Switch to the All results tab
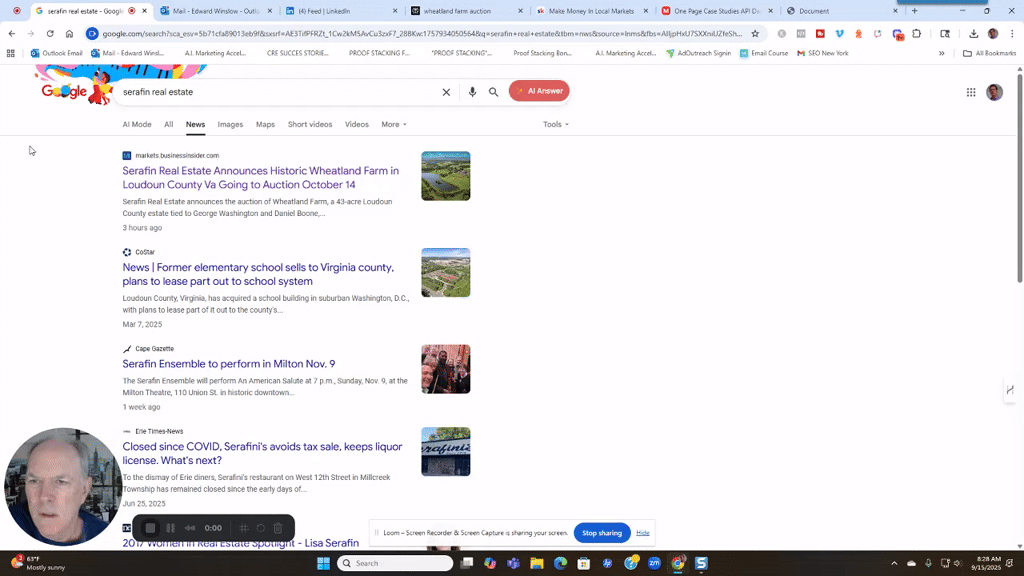Screen dimensions: 1024x576 (x=168, y=124)
